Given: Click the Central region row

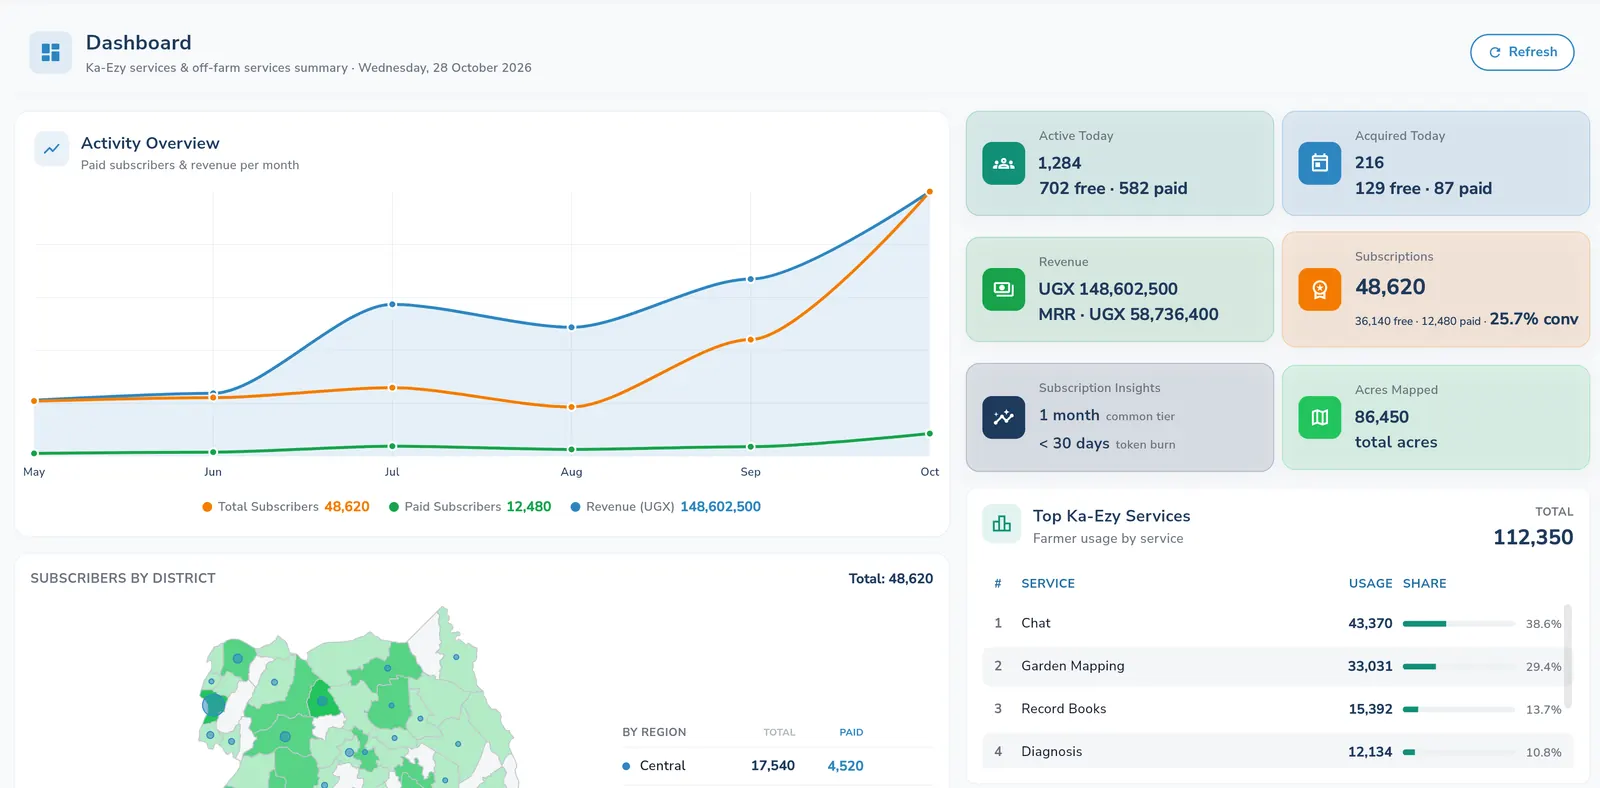Looking at the screenshot, I should point(777,766).
